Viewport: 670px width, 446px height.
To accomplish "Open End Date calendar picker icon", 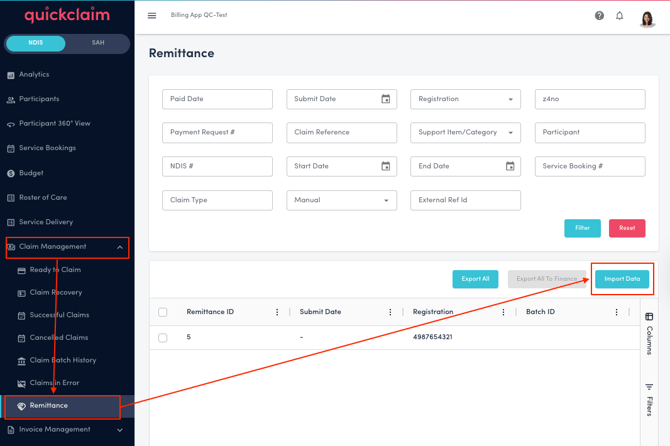I will (x=510, y=166).
